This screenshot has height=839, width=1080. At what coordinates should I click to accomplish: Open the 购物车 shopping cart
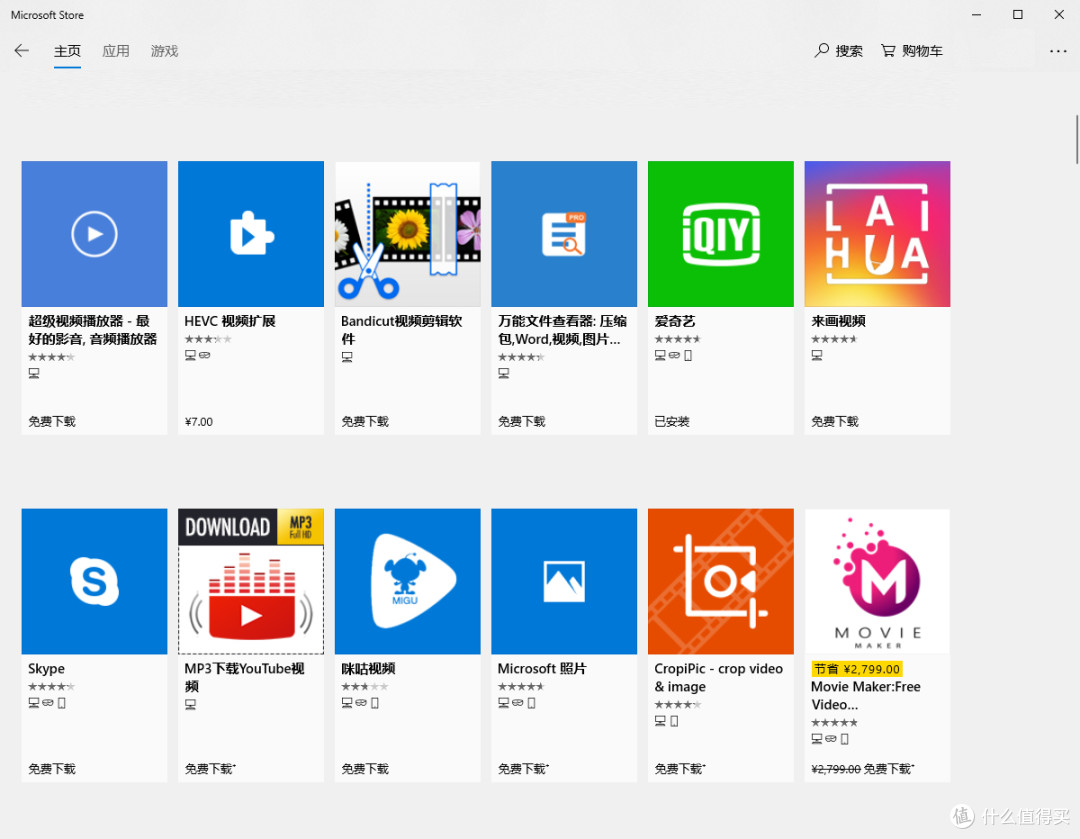(912, 51)
